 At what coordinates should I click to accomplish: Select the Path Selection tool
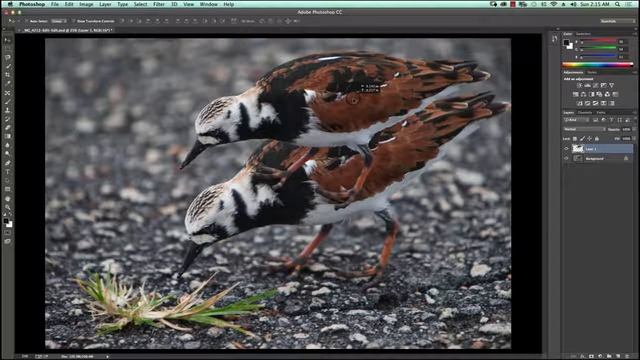(7, 180)
